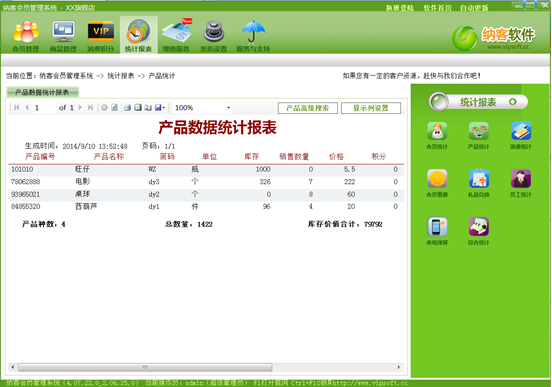Open 礼品兑换 gift exchange icon
Image resolution: width=552 pixels, height=387 pixels.
[478, 183]
